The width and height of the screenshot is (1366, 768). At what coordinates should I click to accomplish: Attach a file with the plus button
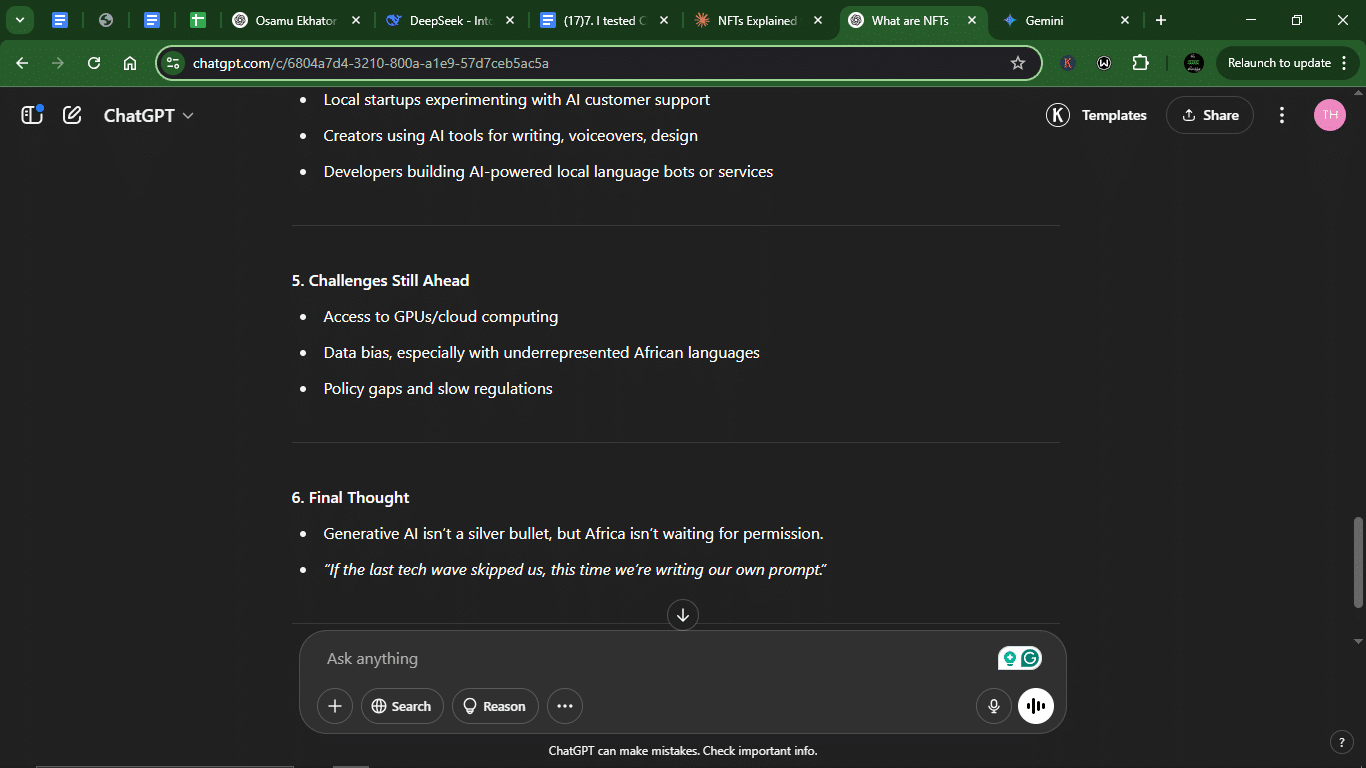click(x=335, y=706)
